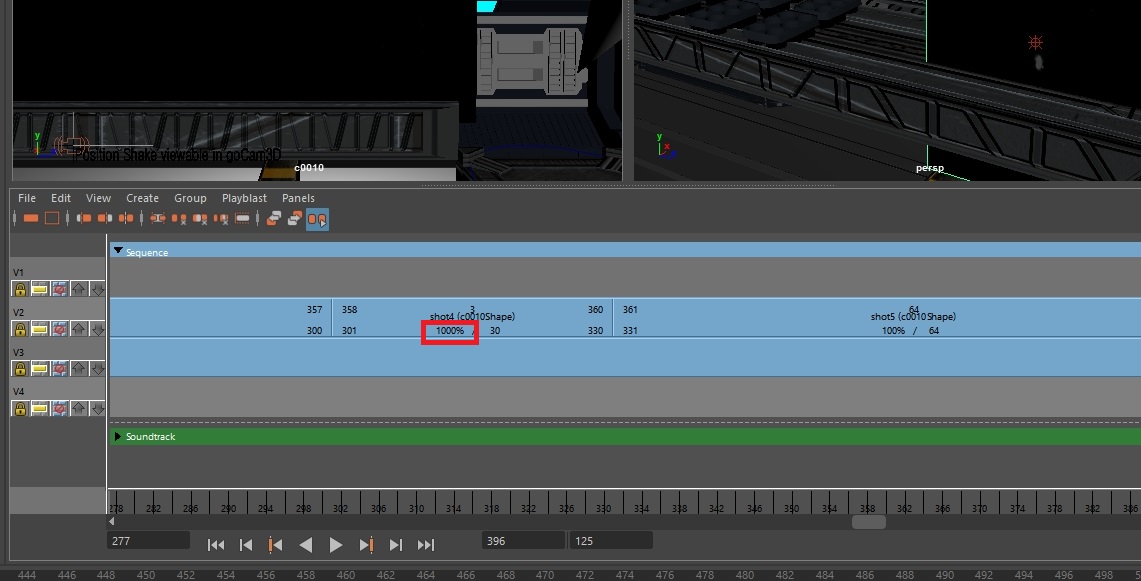Collapse the Sequence track section
Screen dimensions: 1141x581
[x=118, y=251]
